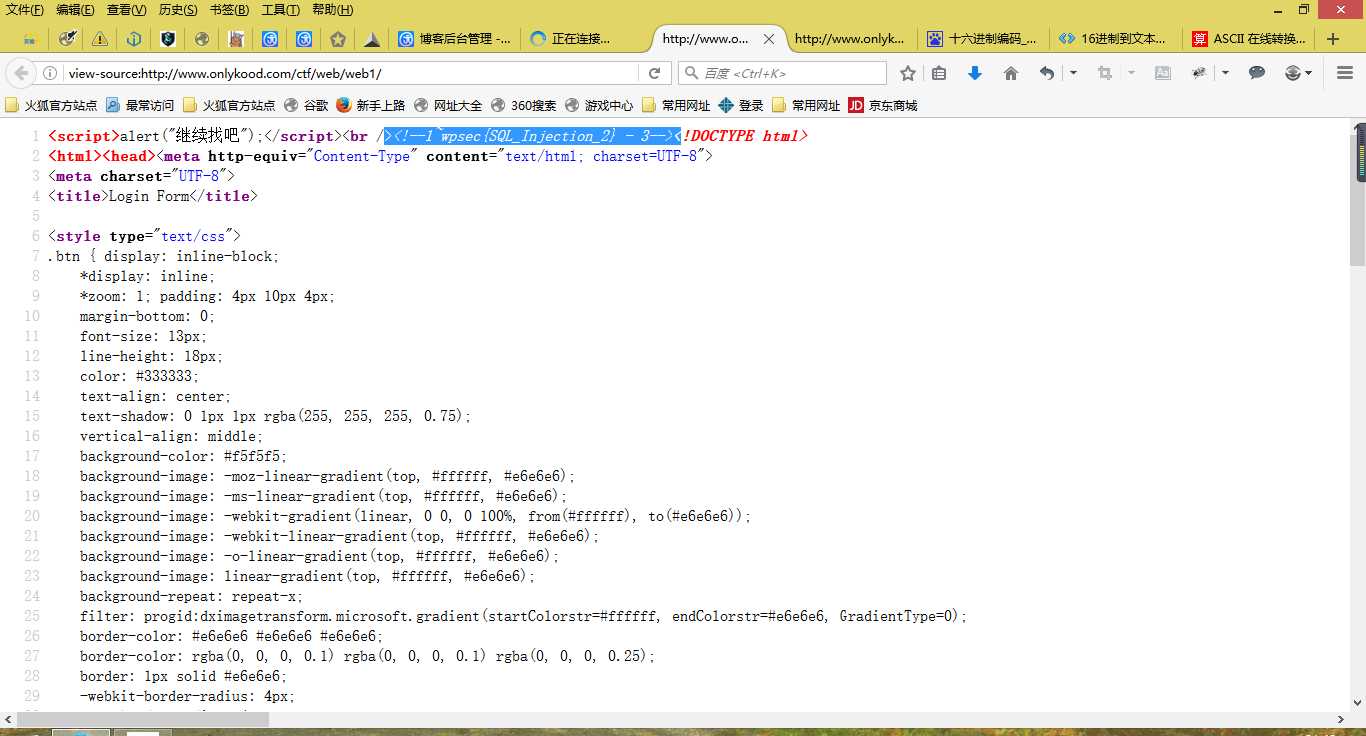This screenshot has width=1366, height=736.
Task: Reload the view-source page
Action: (654, 73)
